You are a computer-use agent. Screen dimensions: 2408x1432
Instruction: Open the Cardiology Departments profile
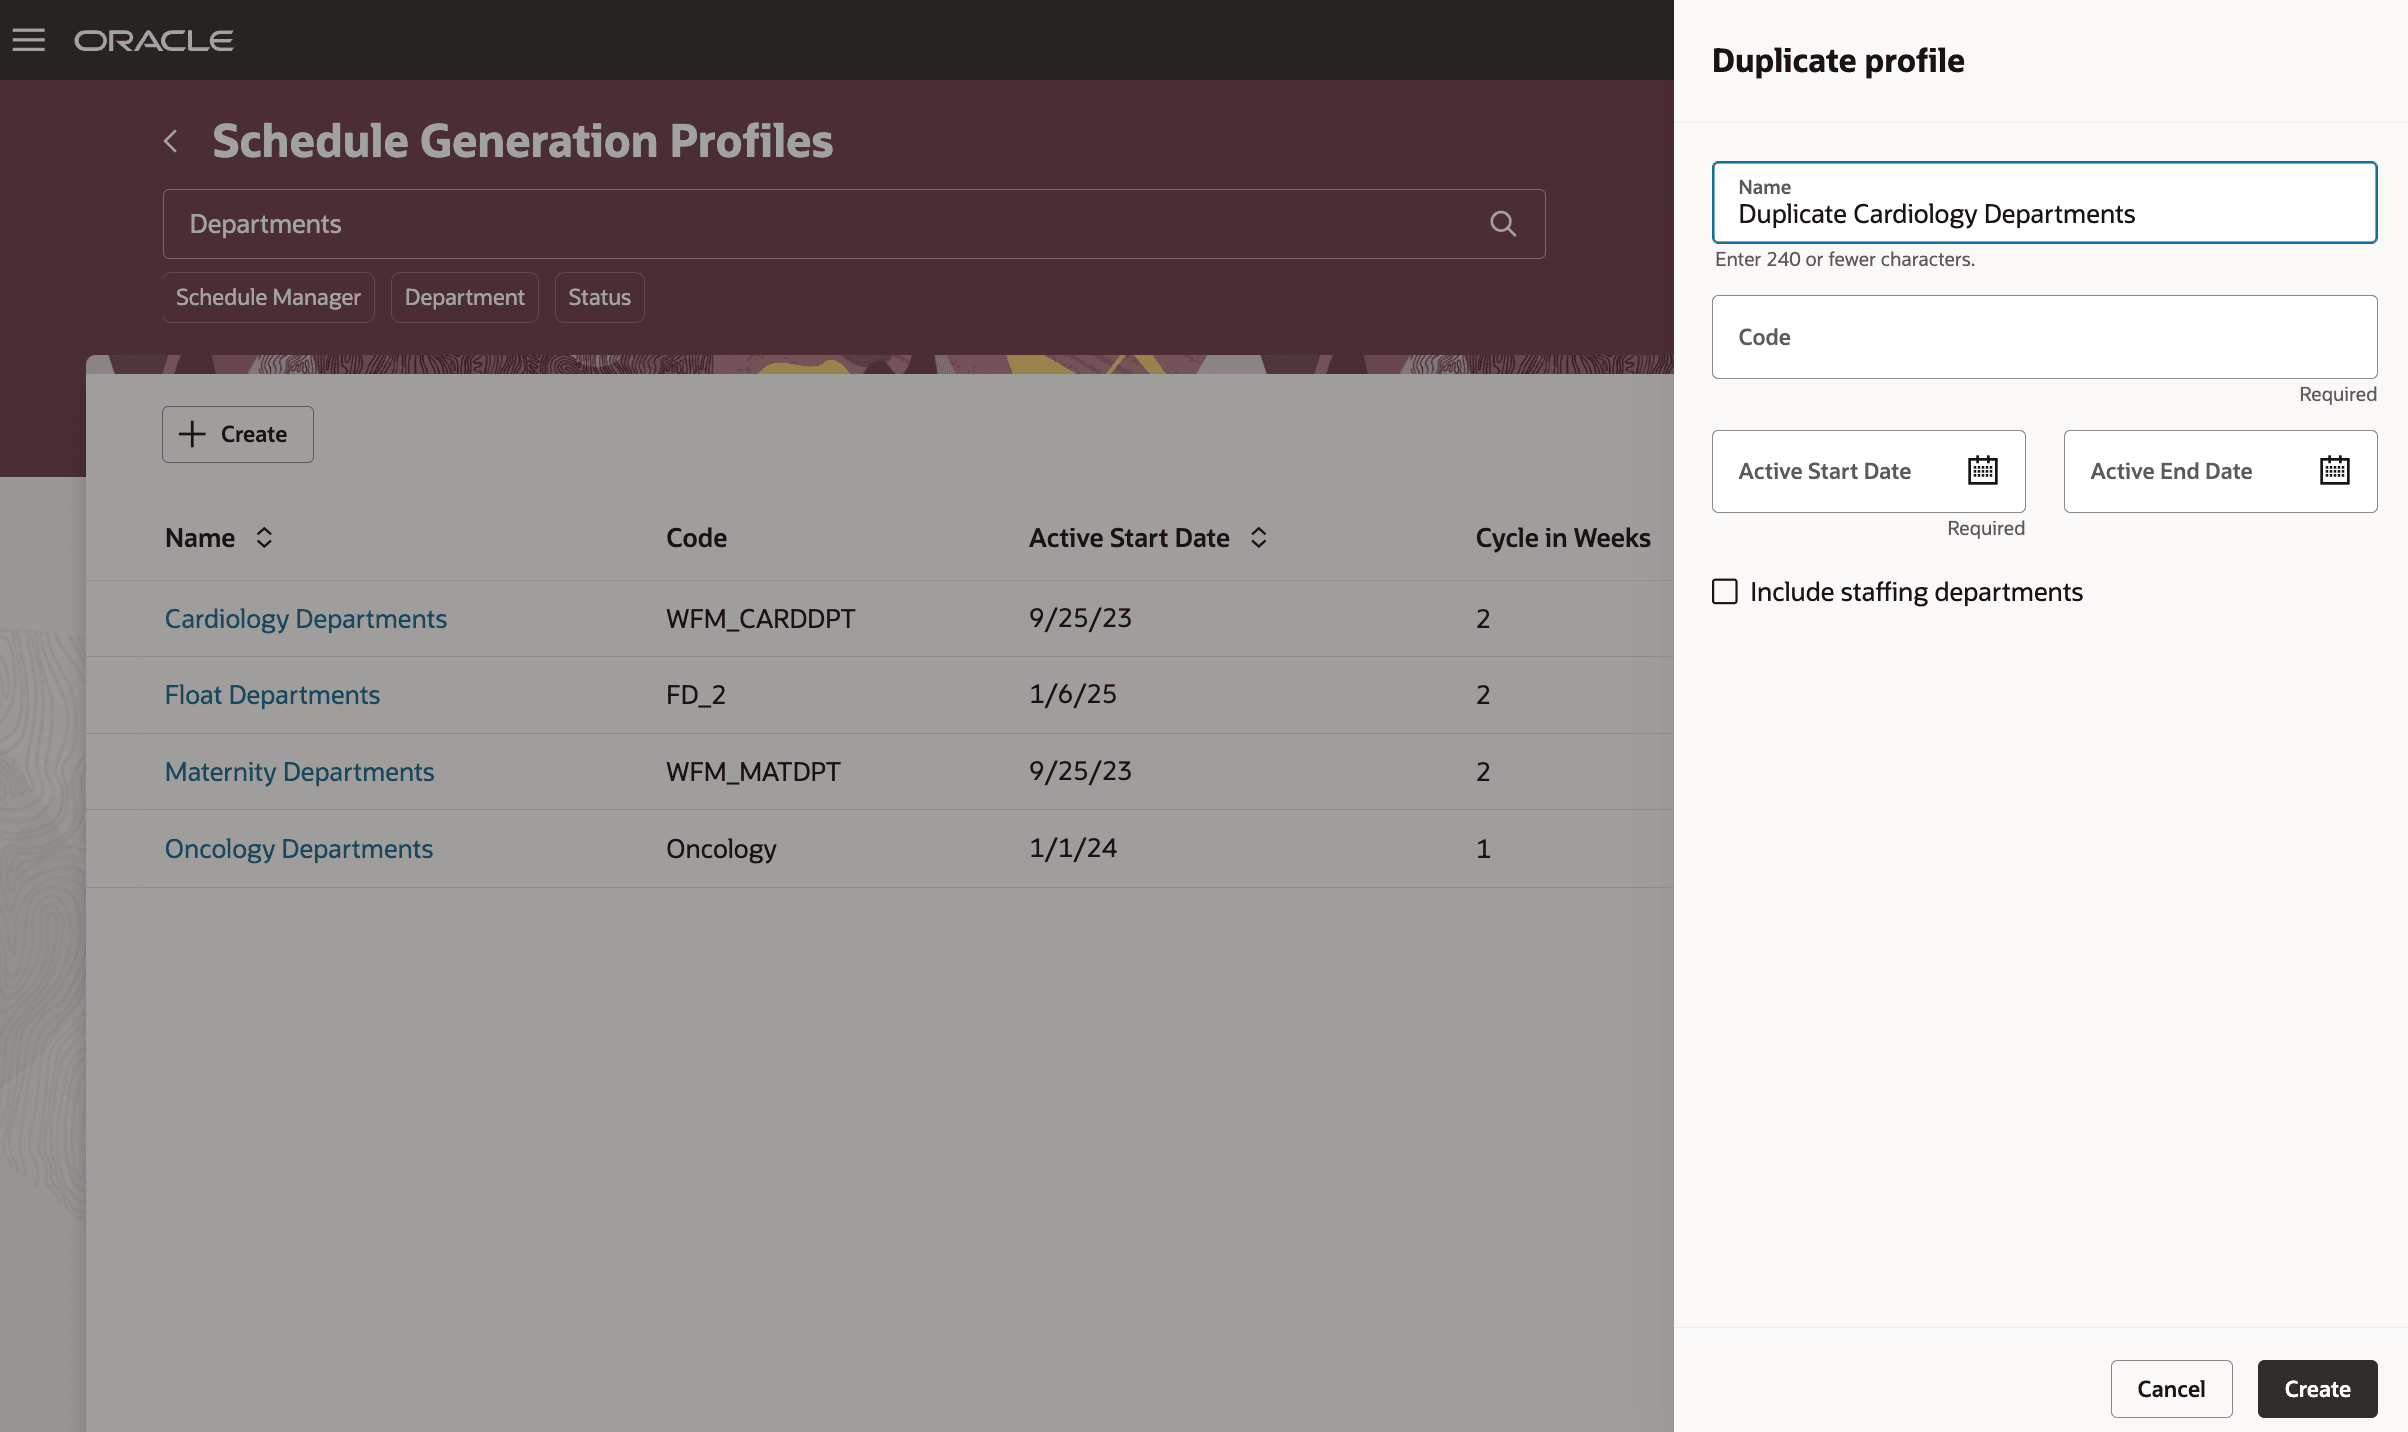click(x=305, y=618)
